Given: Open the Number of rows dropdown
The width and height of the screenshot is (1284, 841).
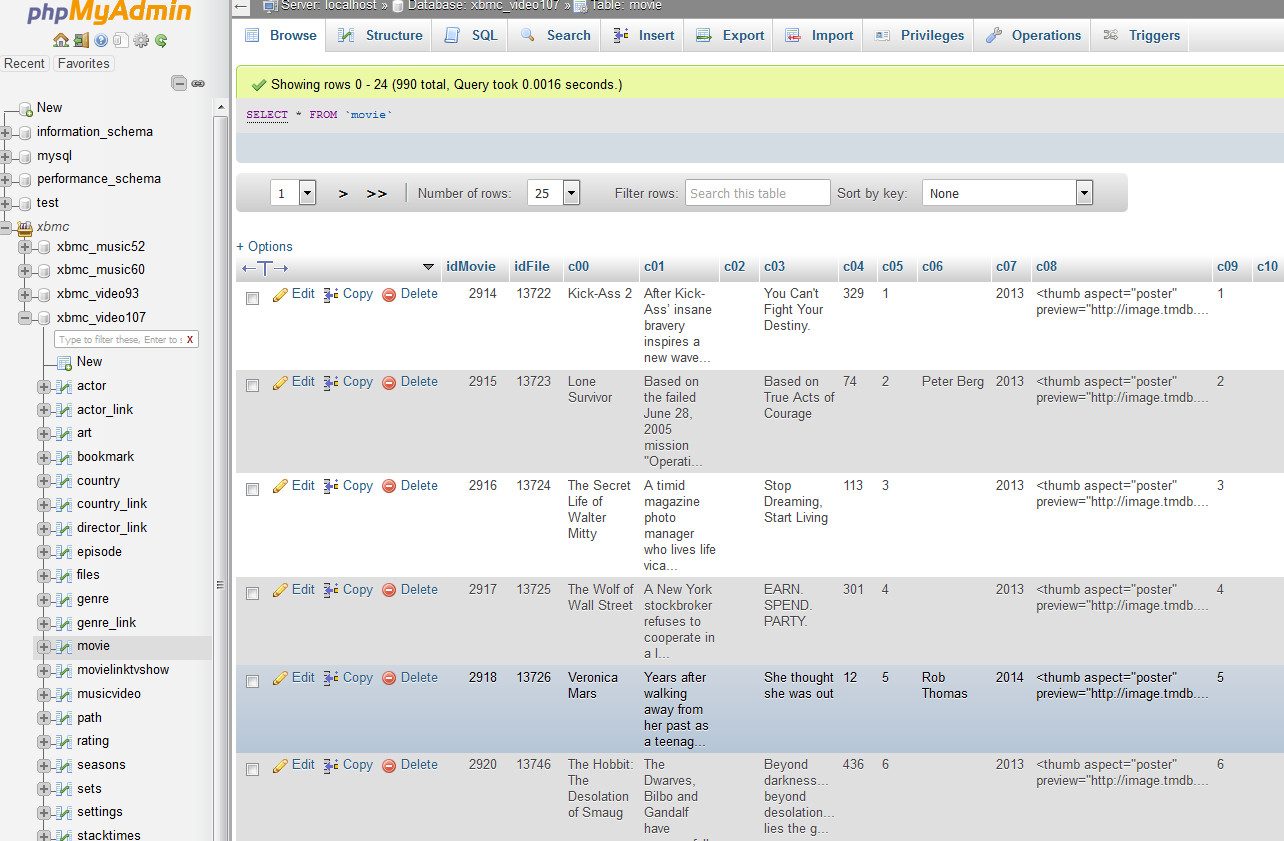Looking at the screenshot, I should [x=554, y=193].
